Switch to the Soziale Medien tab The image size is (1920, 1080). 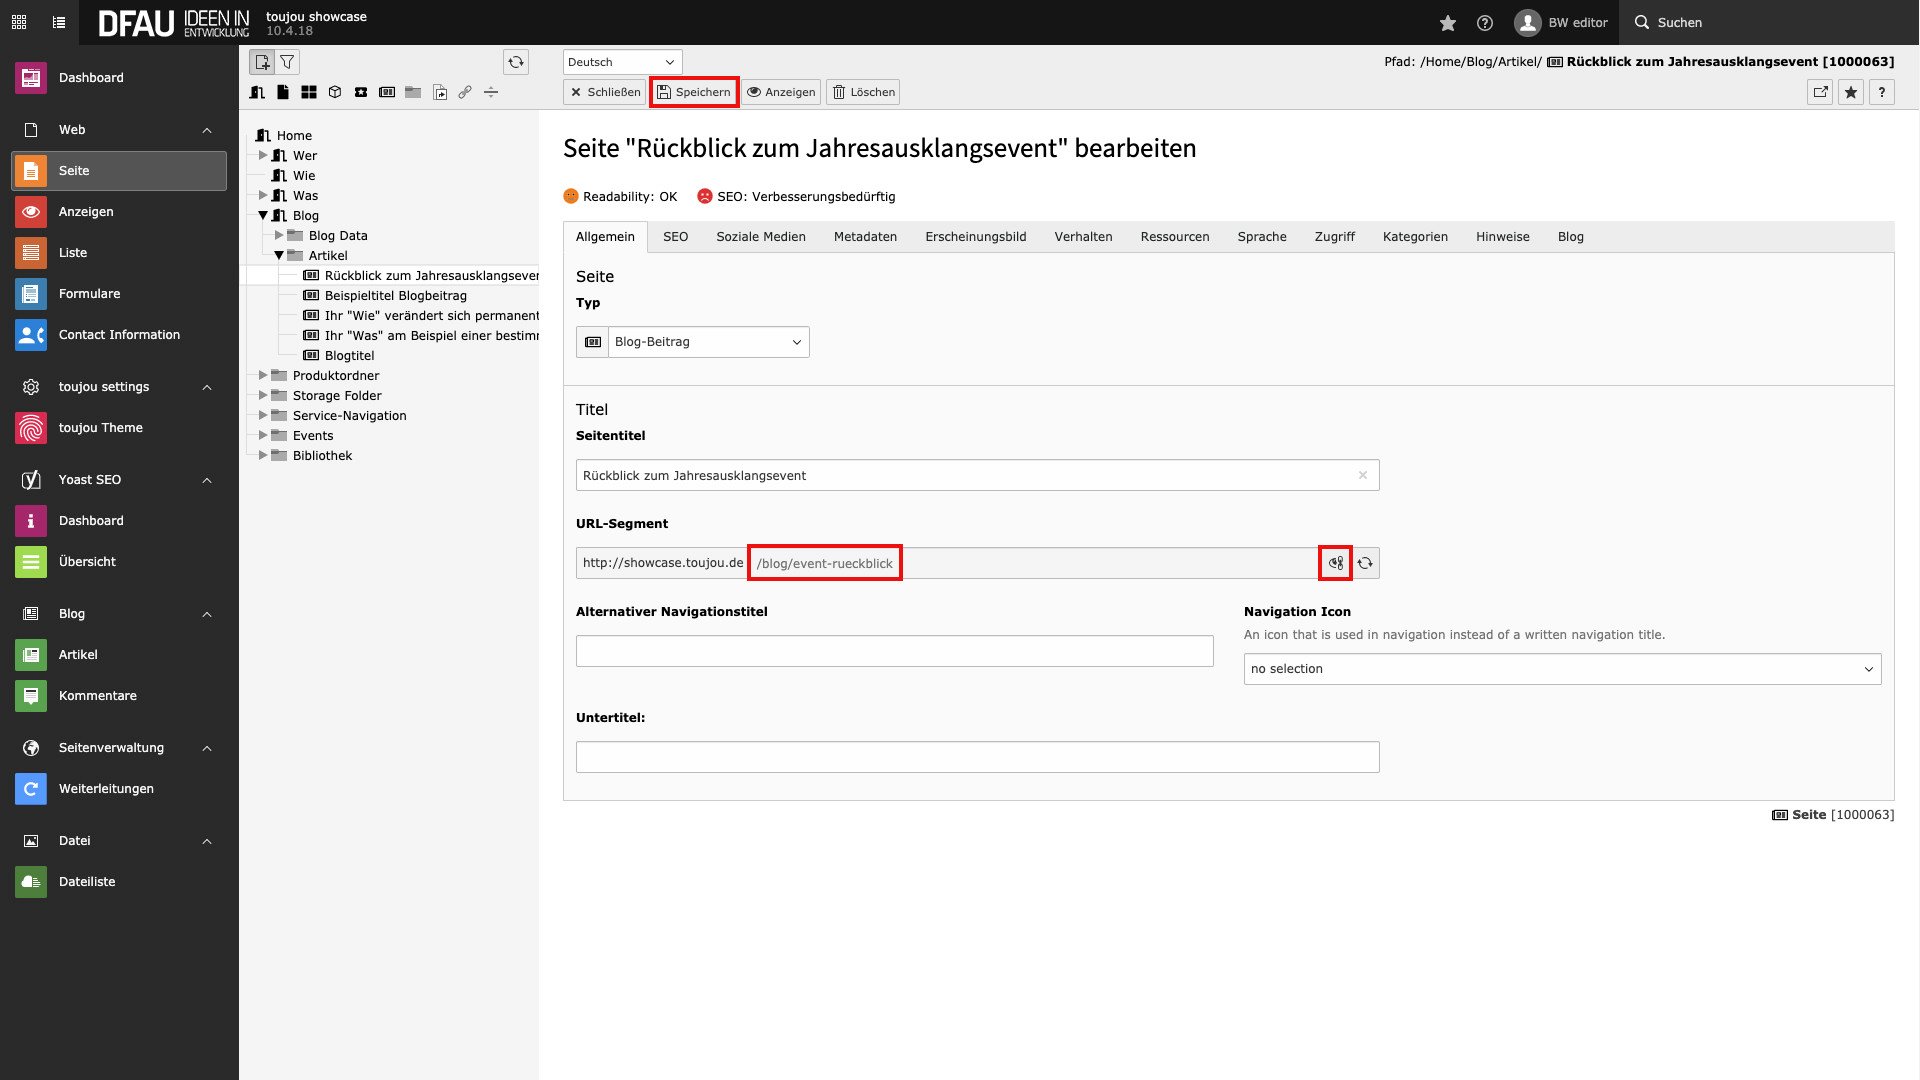[761, 237]
